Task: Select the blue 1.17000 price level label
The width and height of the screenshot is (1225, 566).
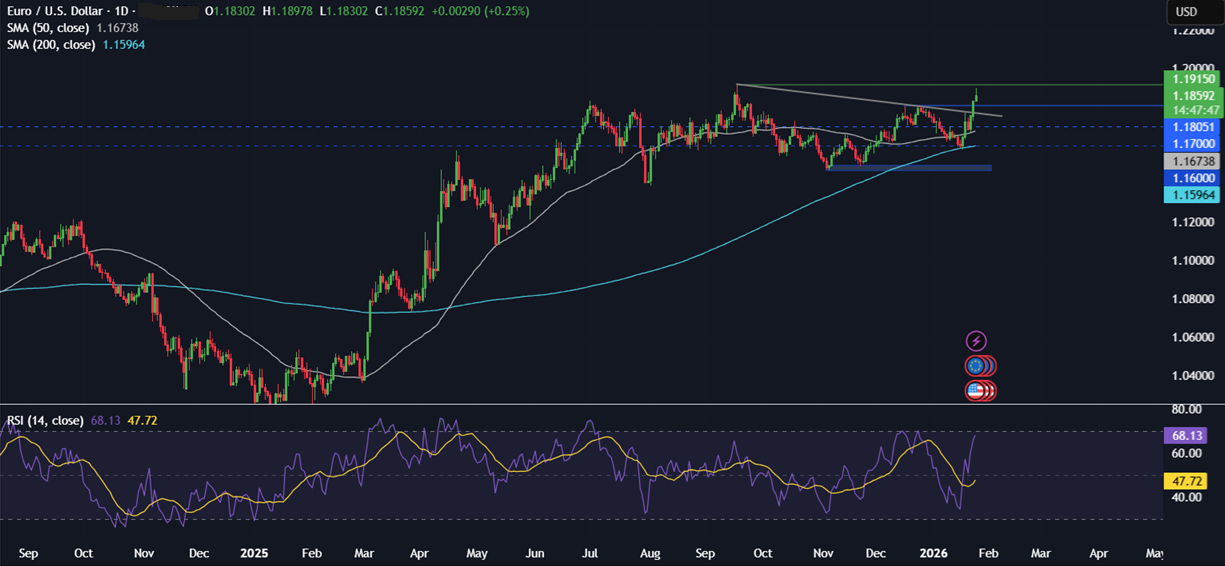Action: tap(1194, 144)
